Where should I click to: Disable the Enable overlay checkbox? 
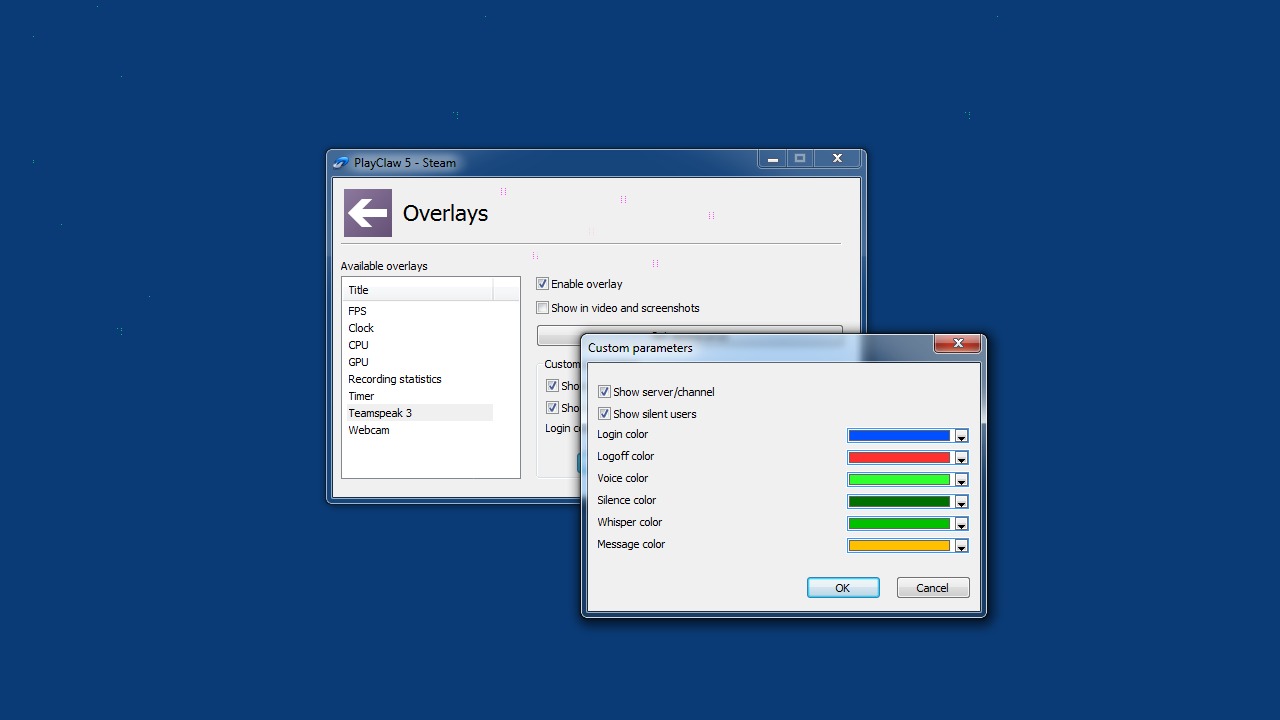(542, 283)
